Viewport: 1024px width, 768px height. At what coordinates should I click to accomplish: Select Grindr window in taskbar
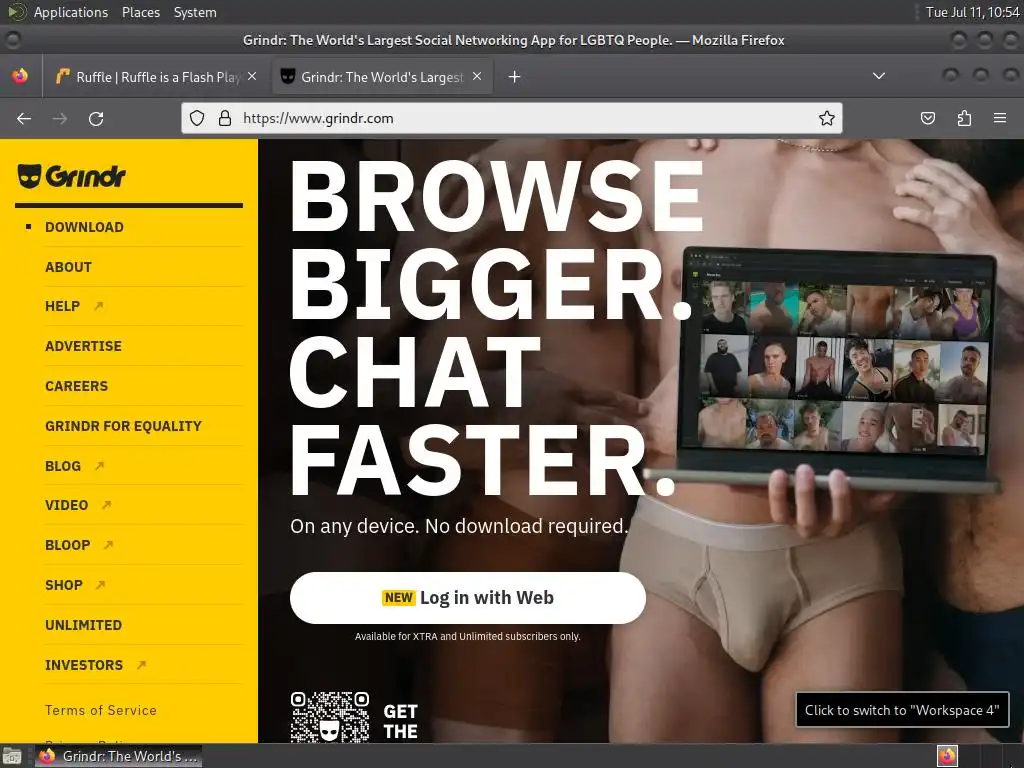[119, 756]
